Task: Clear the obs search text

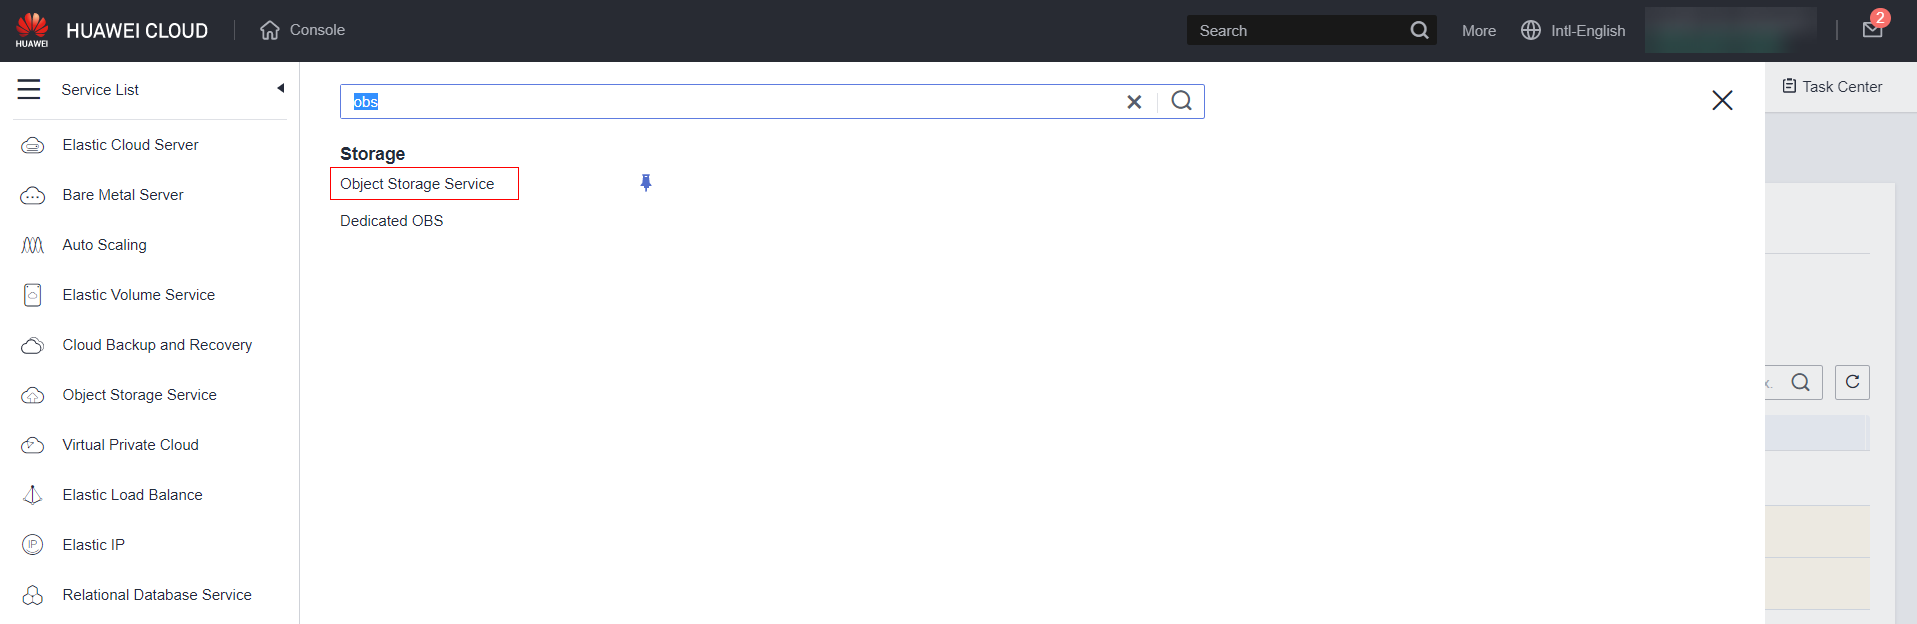Action: 1134,102
